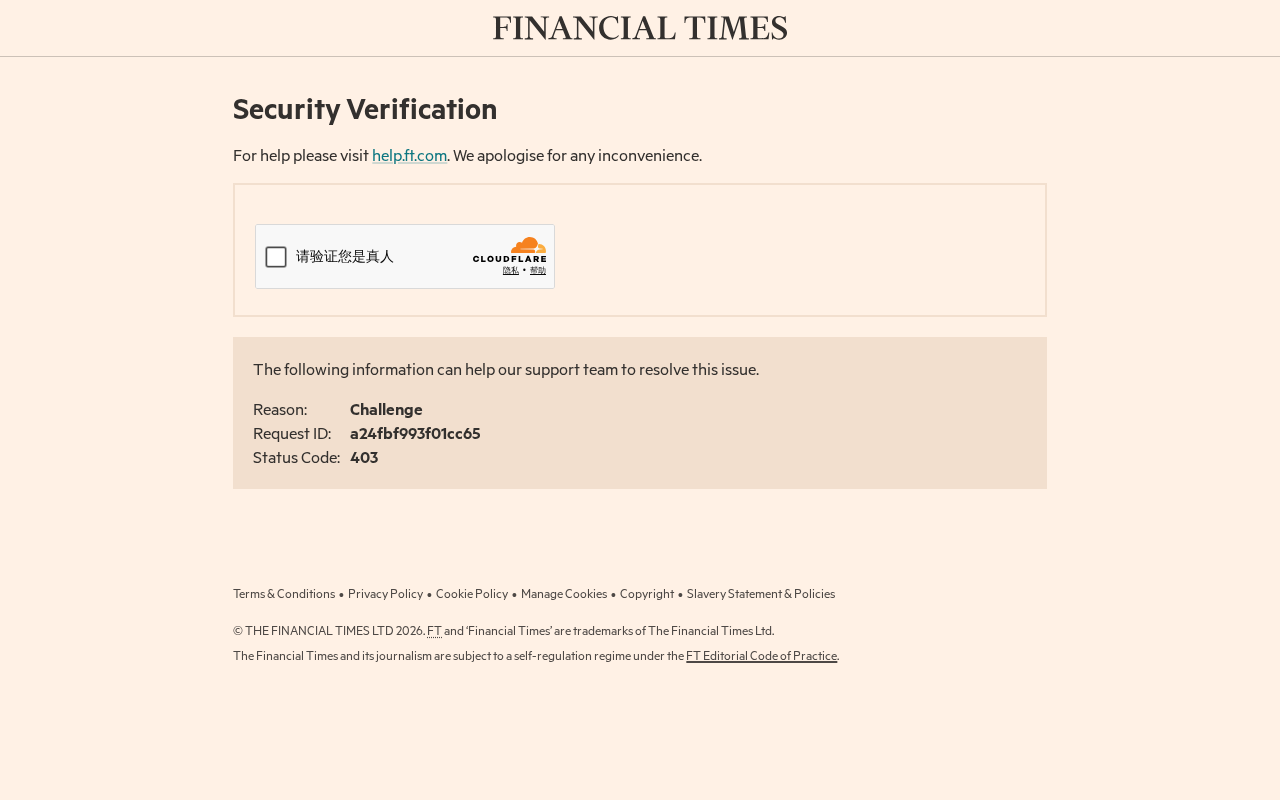Click the Financial Times masthead logo

(x=640, y=28)
